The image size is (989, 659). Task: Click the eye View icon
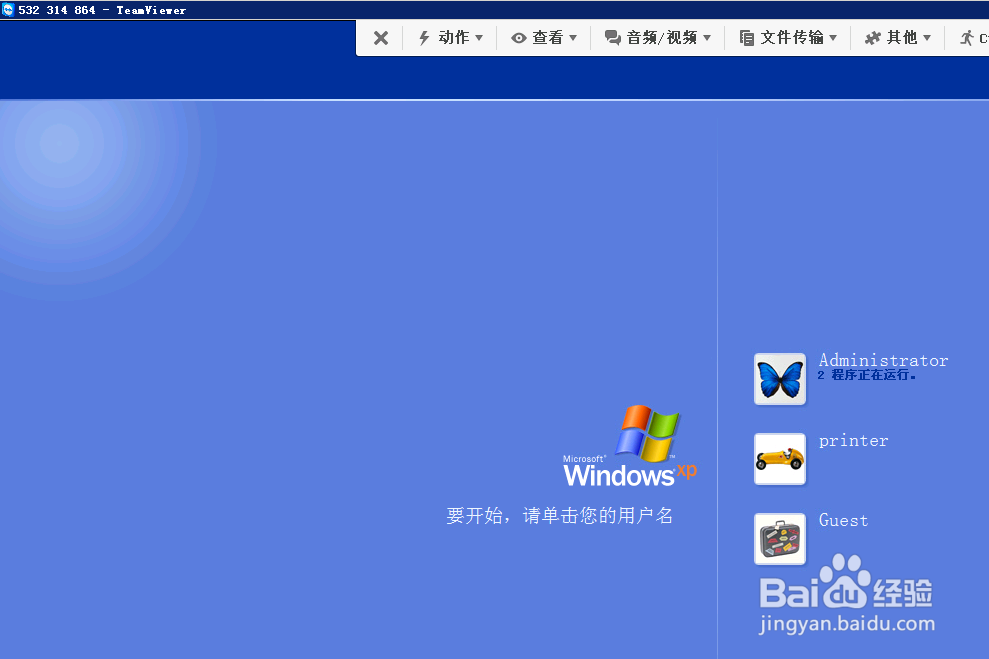tap(518, 38)
